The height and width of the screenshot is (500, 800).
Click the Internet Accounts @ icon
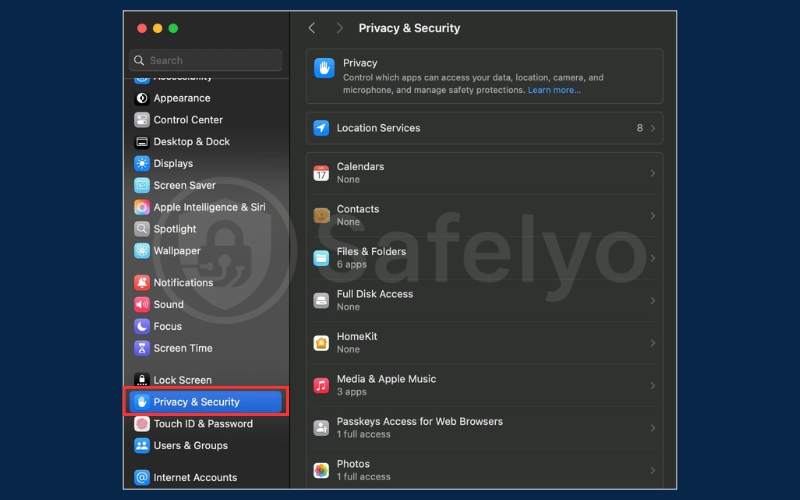click(x=142, y=478)
